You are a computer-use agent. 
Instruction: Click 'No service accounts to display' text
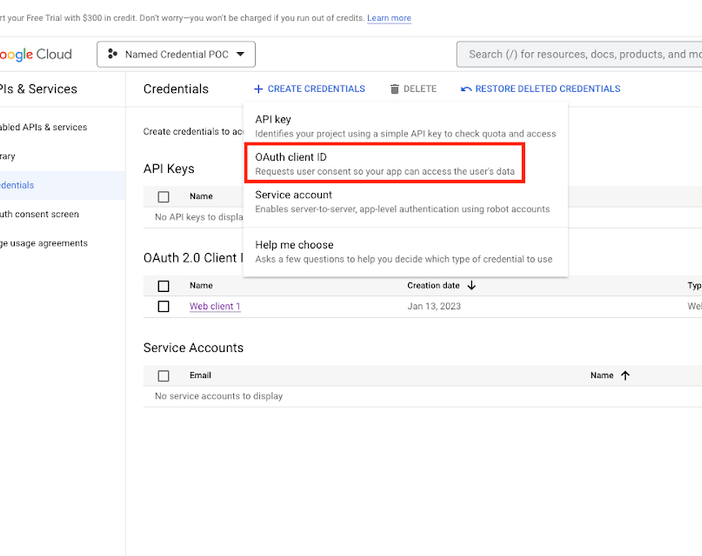point(219,396)
